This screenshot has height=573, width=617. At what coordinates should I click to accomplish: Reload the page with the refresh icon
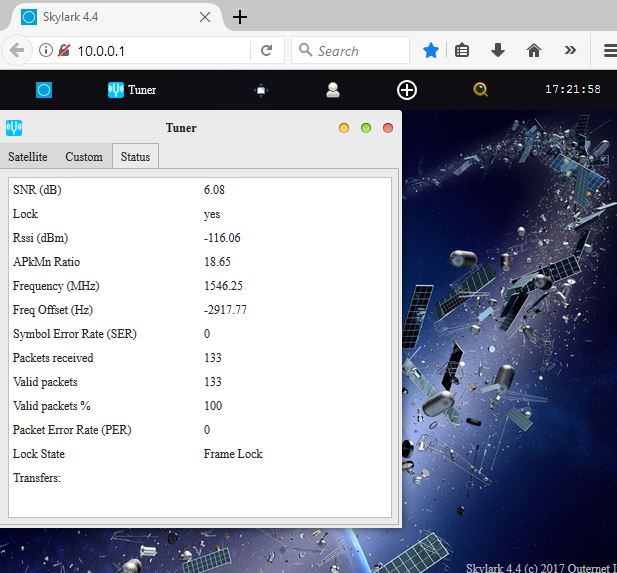coord(266,50)
